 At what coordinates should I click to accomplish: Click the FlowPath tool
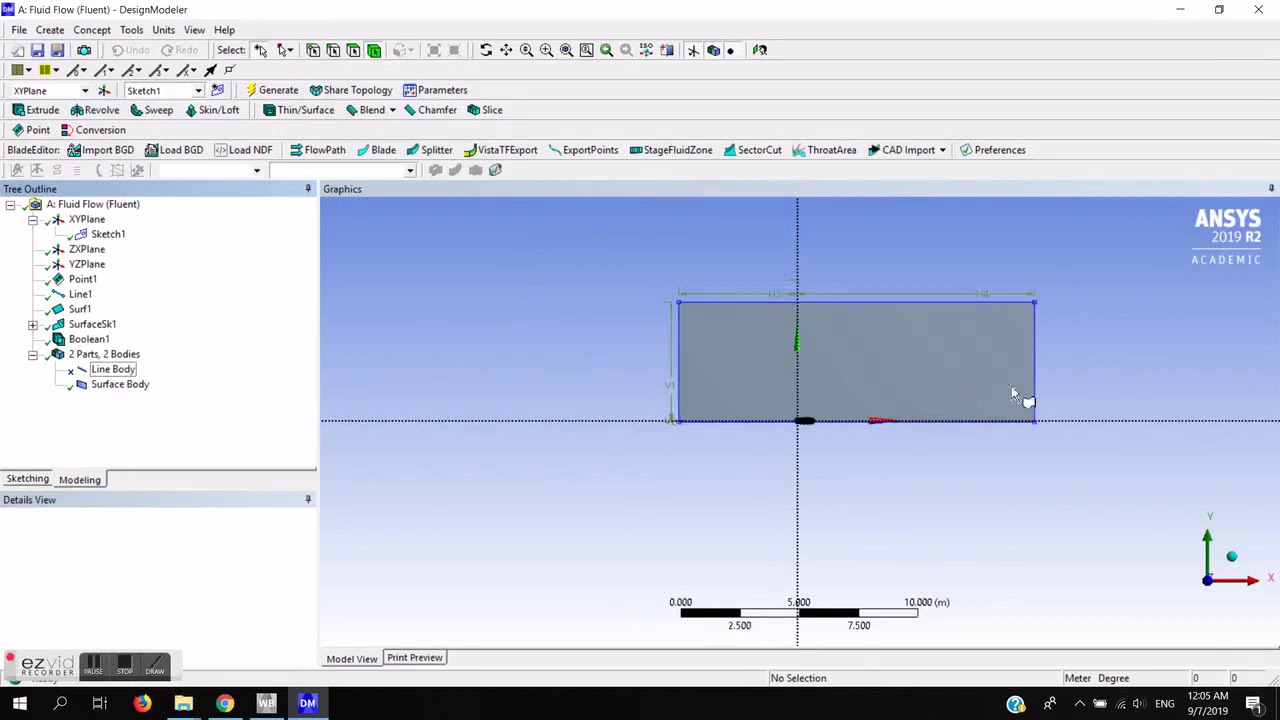coord(317,150)
